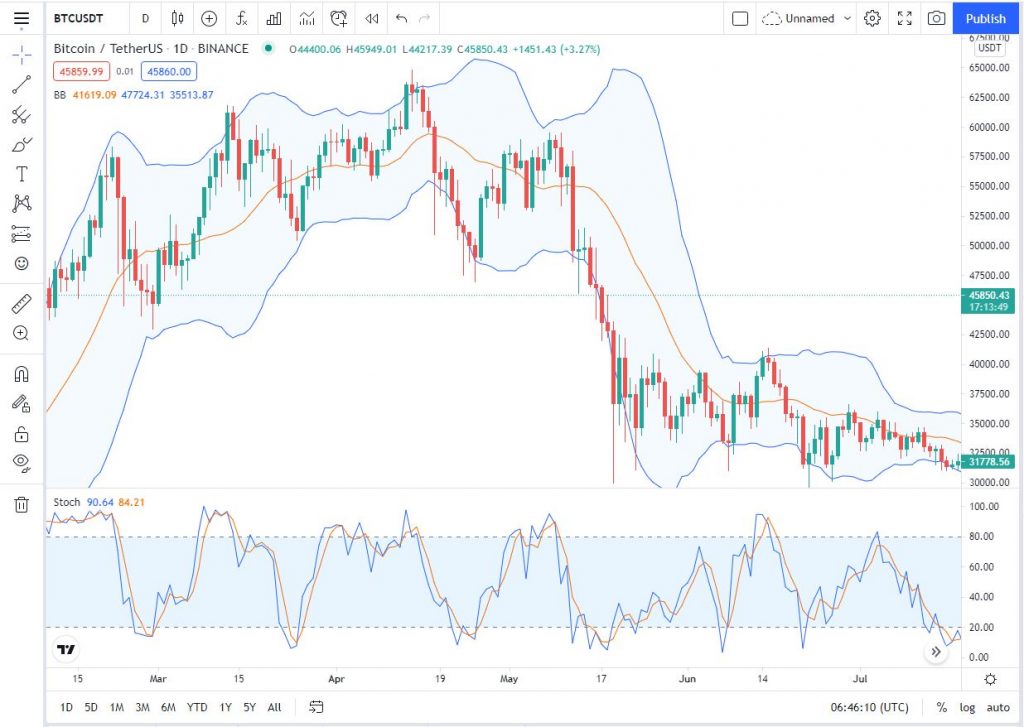Open the time axis settings gear
1024x727 pixels.
[991, 679]
